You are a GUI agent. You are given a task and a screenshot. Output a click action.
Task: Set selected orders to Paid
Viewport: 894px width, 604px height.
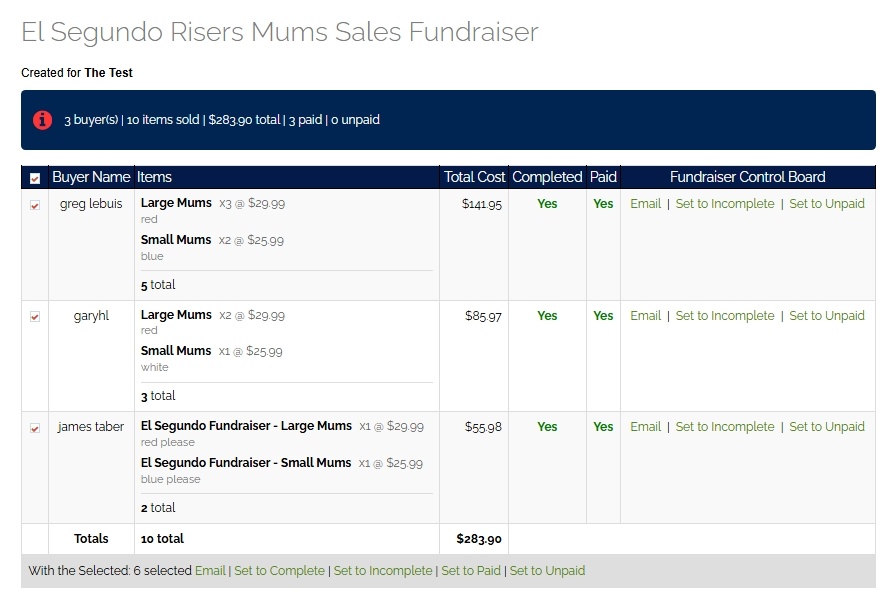pyautogui.click(x=471, y=570)
